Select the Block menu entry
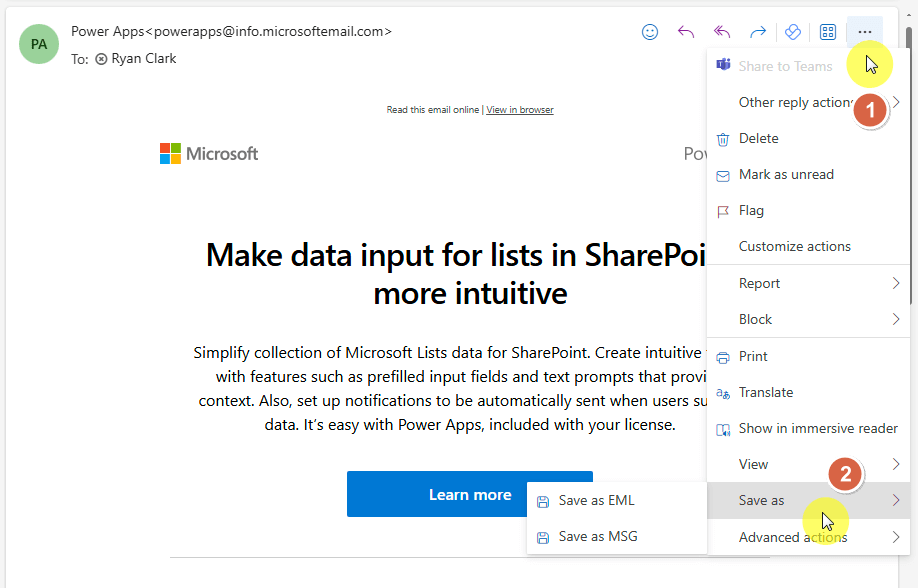 click(808, 319)
